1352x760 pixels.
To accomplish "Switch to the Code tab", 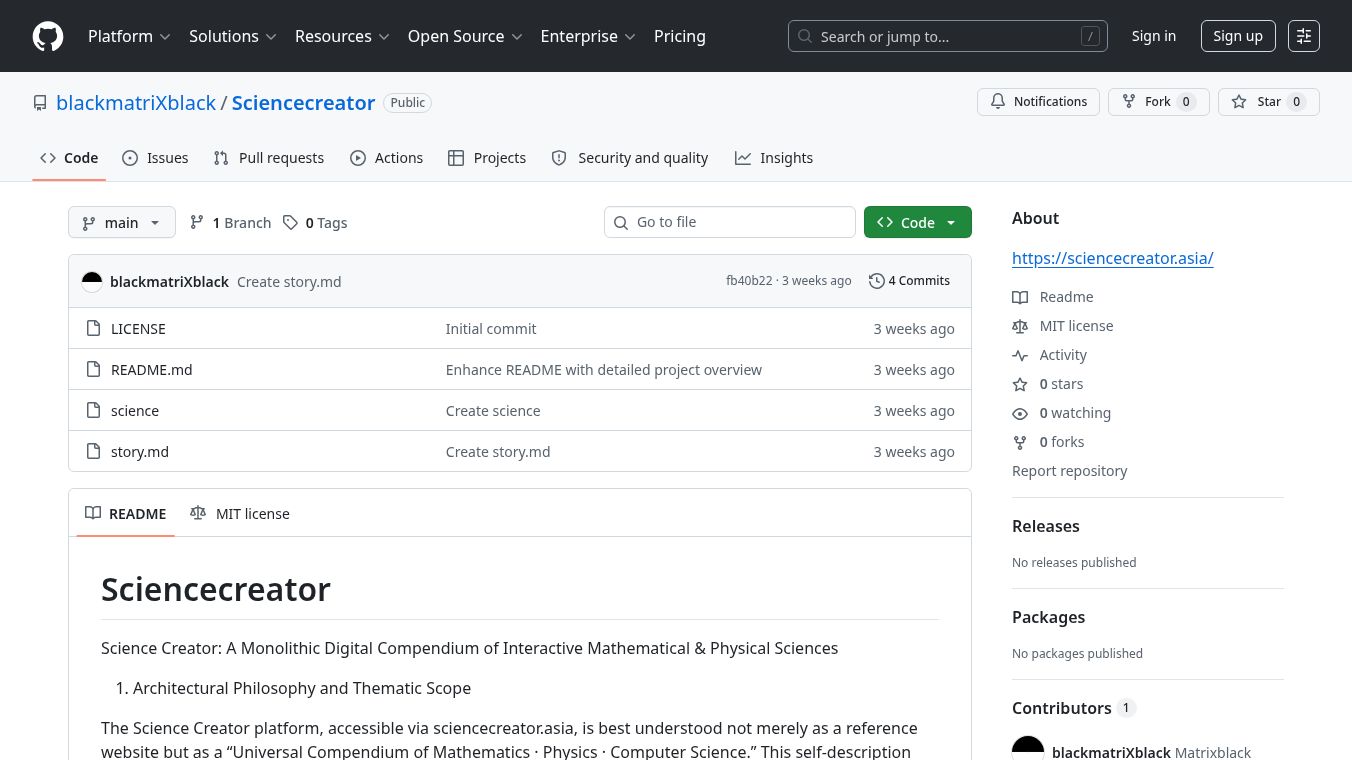I will click(x=69, y=158).
